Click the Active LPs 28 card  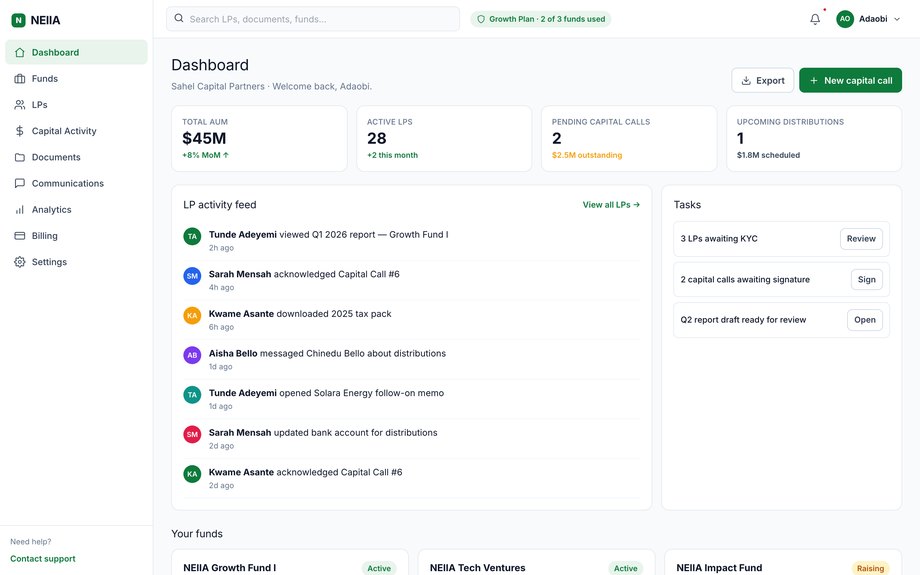(x=444, y=138)
